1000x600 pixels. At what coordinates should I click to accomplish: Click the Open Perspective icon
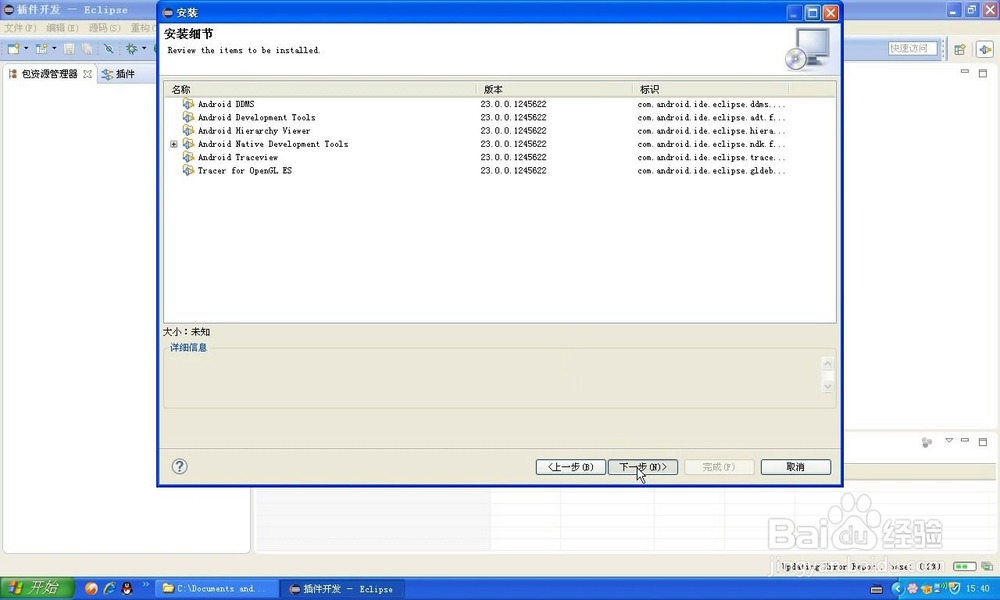(960, 49)
